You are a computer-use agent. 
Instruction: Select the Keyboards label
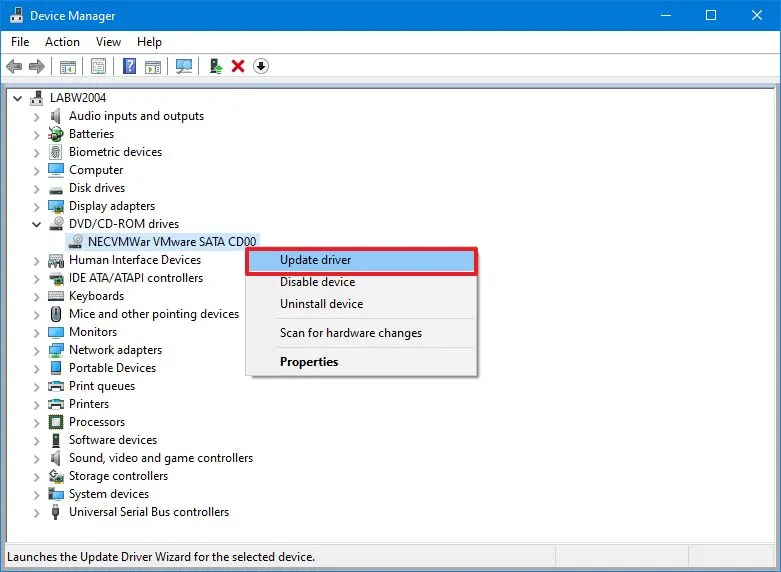pyautogui.click(x=96, y=296)
